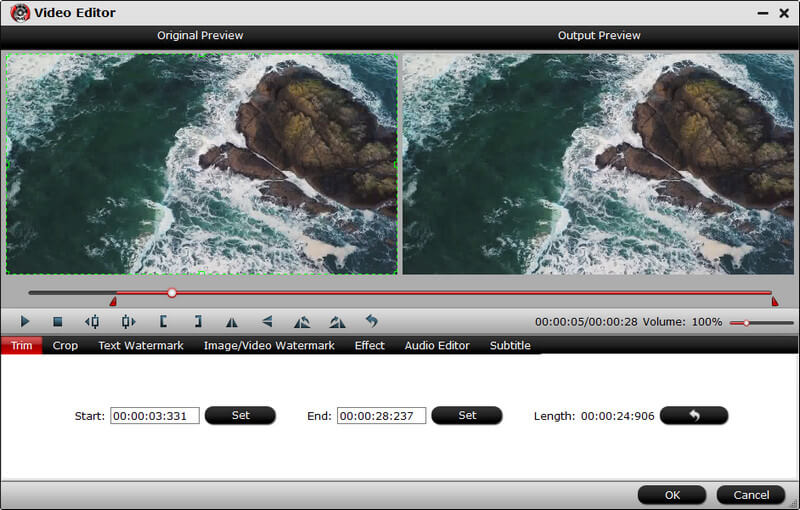
Task: Reset trim length with the arrow button
Action: point(694,416)
